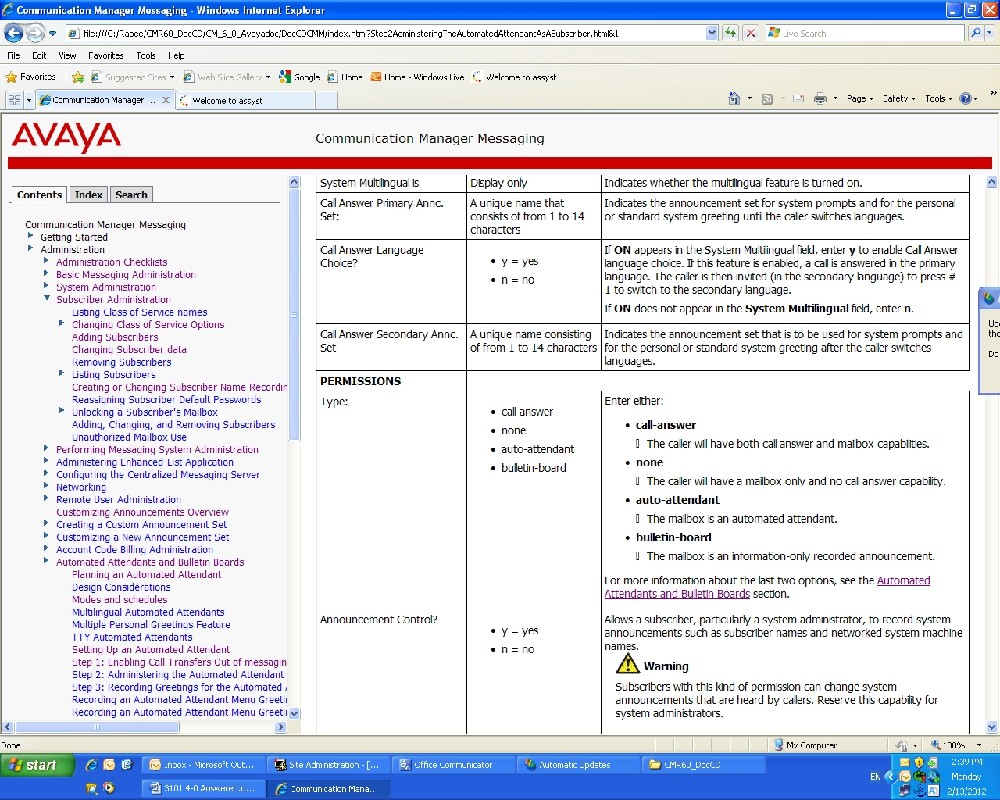Click the Windows Start button
The width and height of the screenshot is (1000, 800).
[x=38, y=765]
